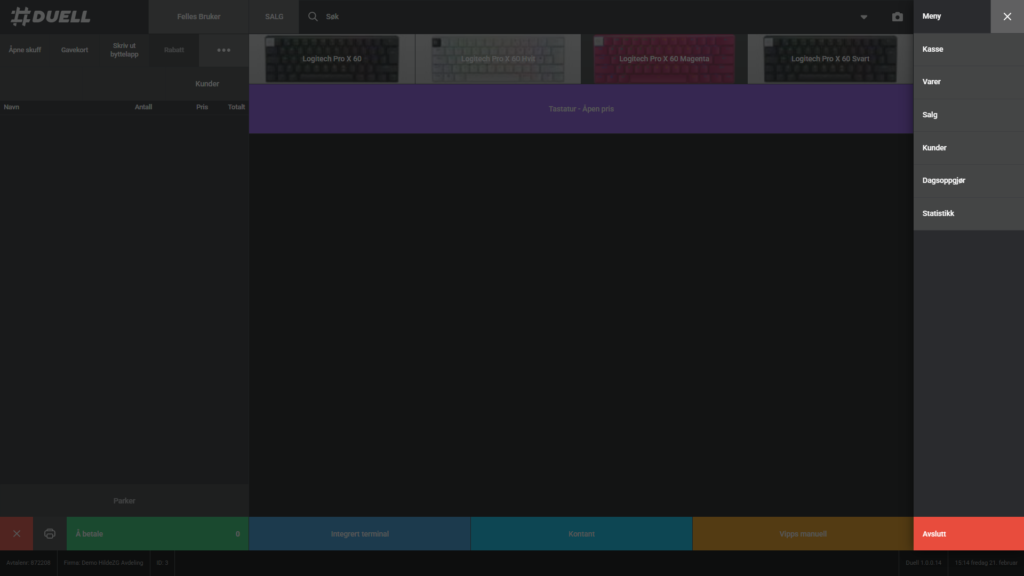The height and width of the screenshot is (576, 1024).
Task: Select the Logitech Pro X 60 Magenta product
Action: pos(664,59)
